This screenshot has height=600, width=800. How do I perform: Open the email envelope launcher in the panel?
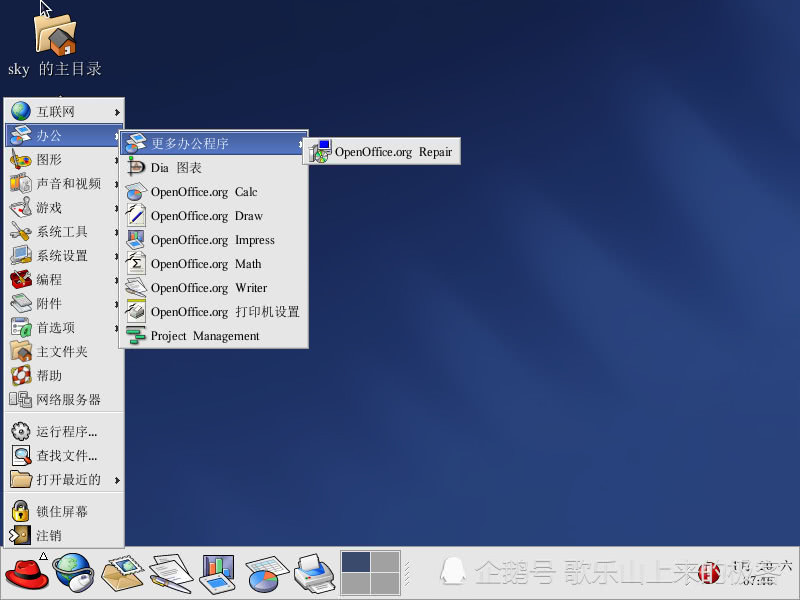tap(122, 573)
